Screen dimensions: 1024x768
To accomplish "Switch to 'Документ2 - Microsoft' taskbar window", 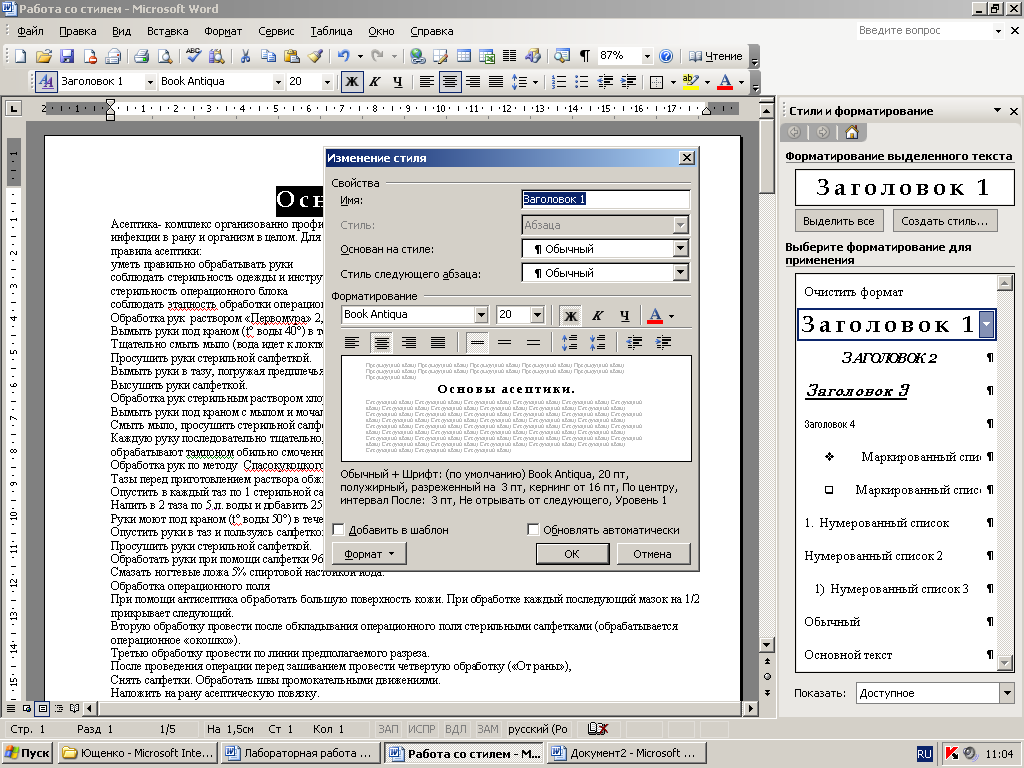I will [x=626, y=753].
